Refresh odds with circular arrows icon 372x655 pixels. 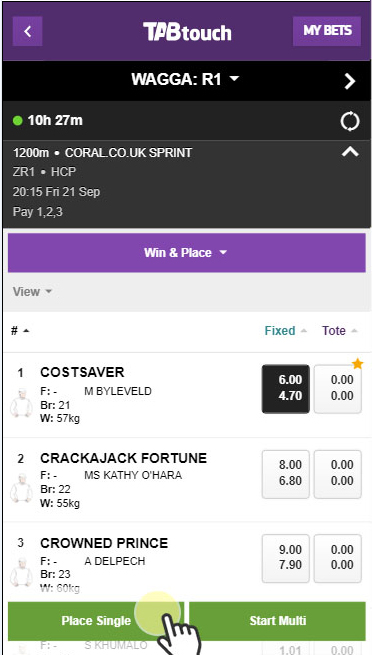(350, 122)
